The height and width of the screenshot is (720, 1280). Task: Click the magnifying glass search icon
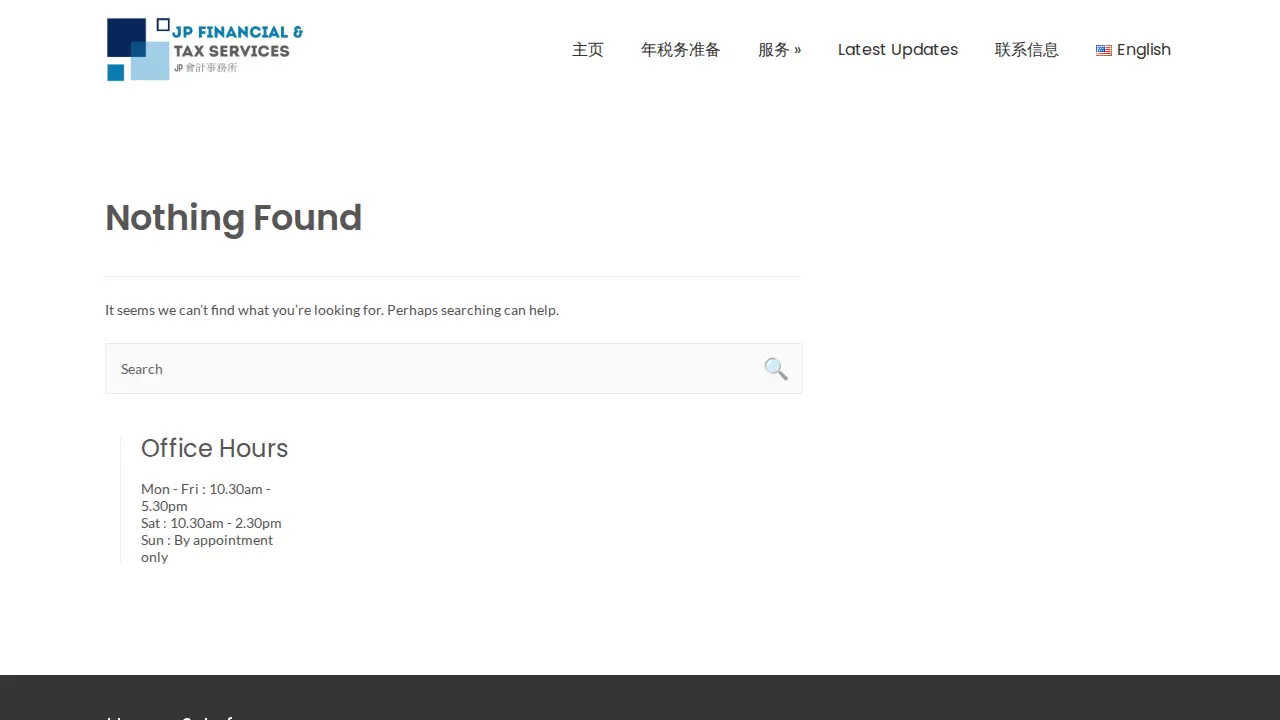point(776,369)
